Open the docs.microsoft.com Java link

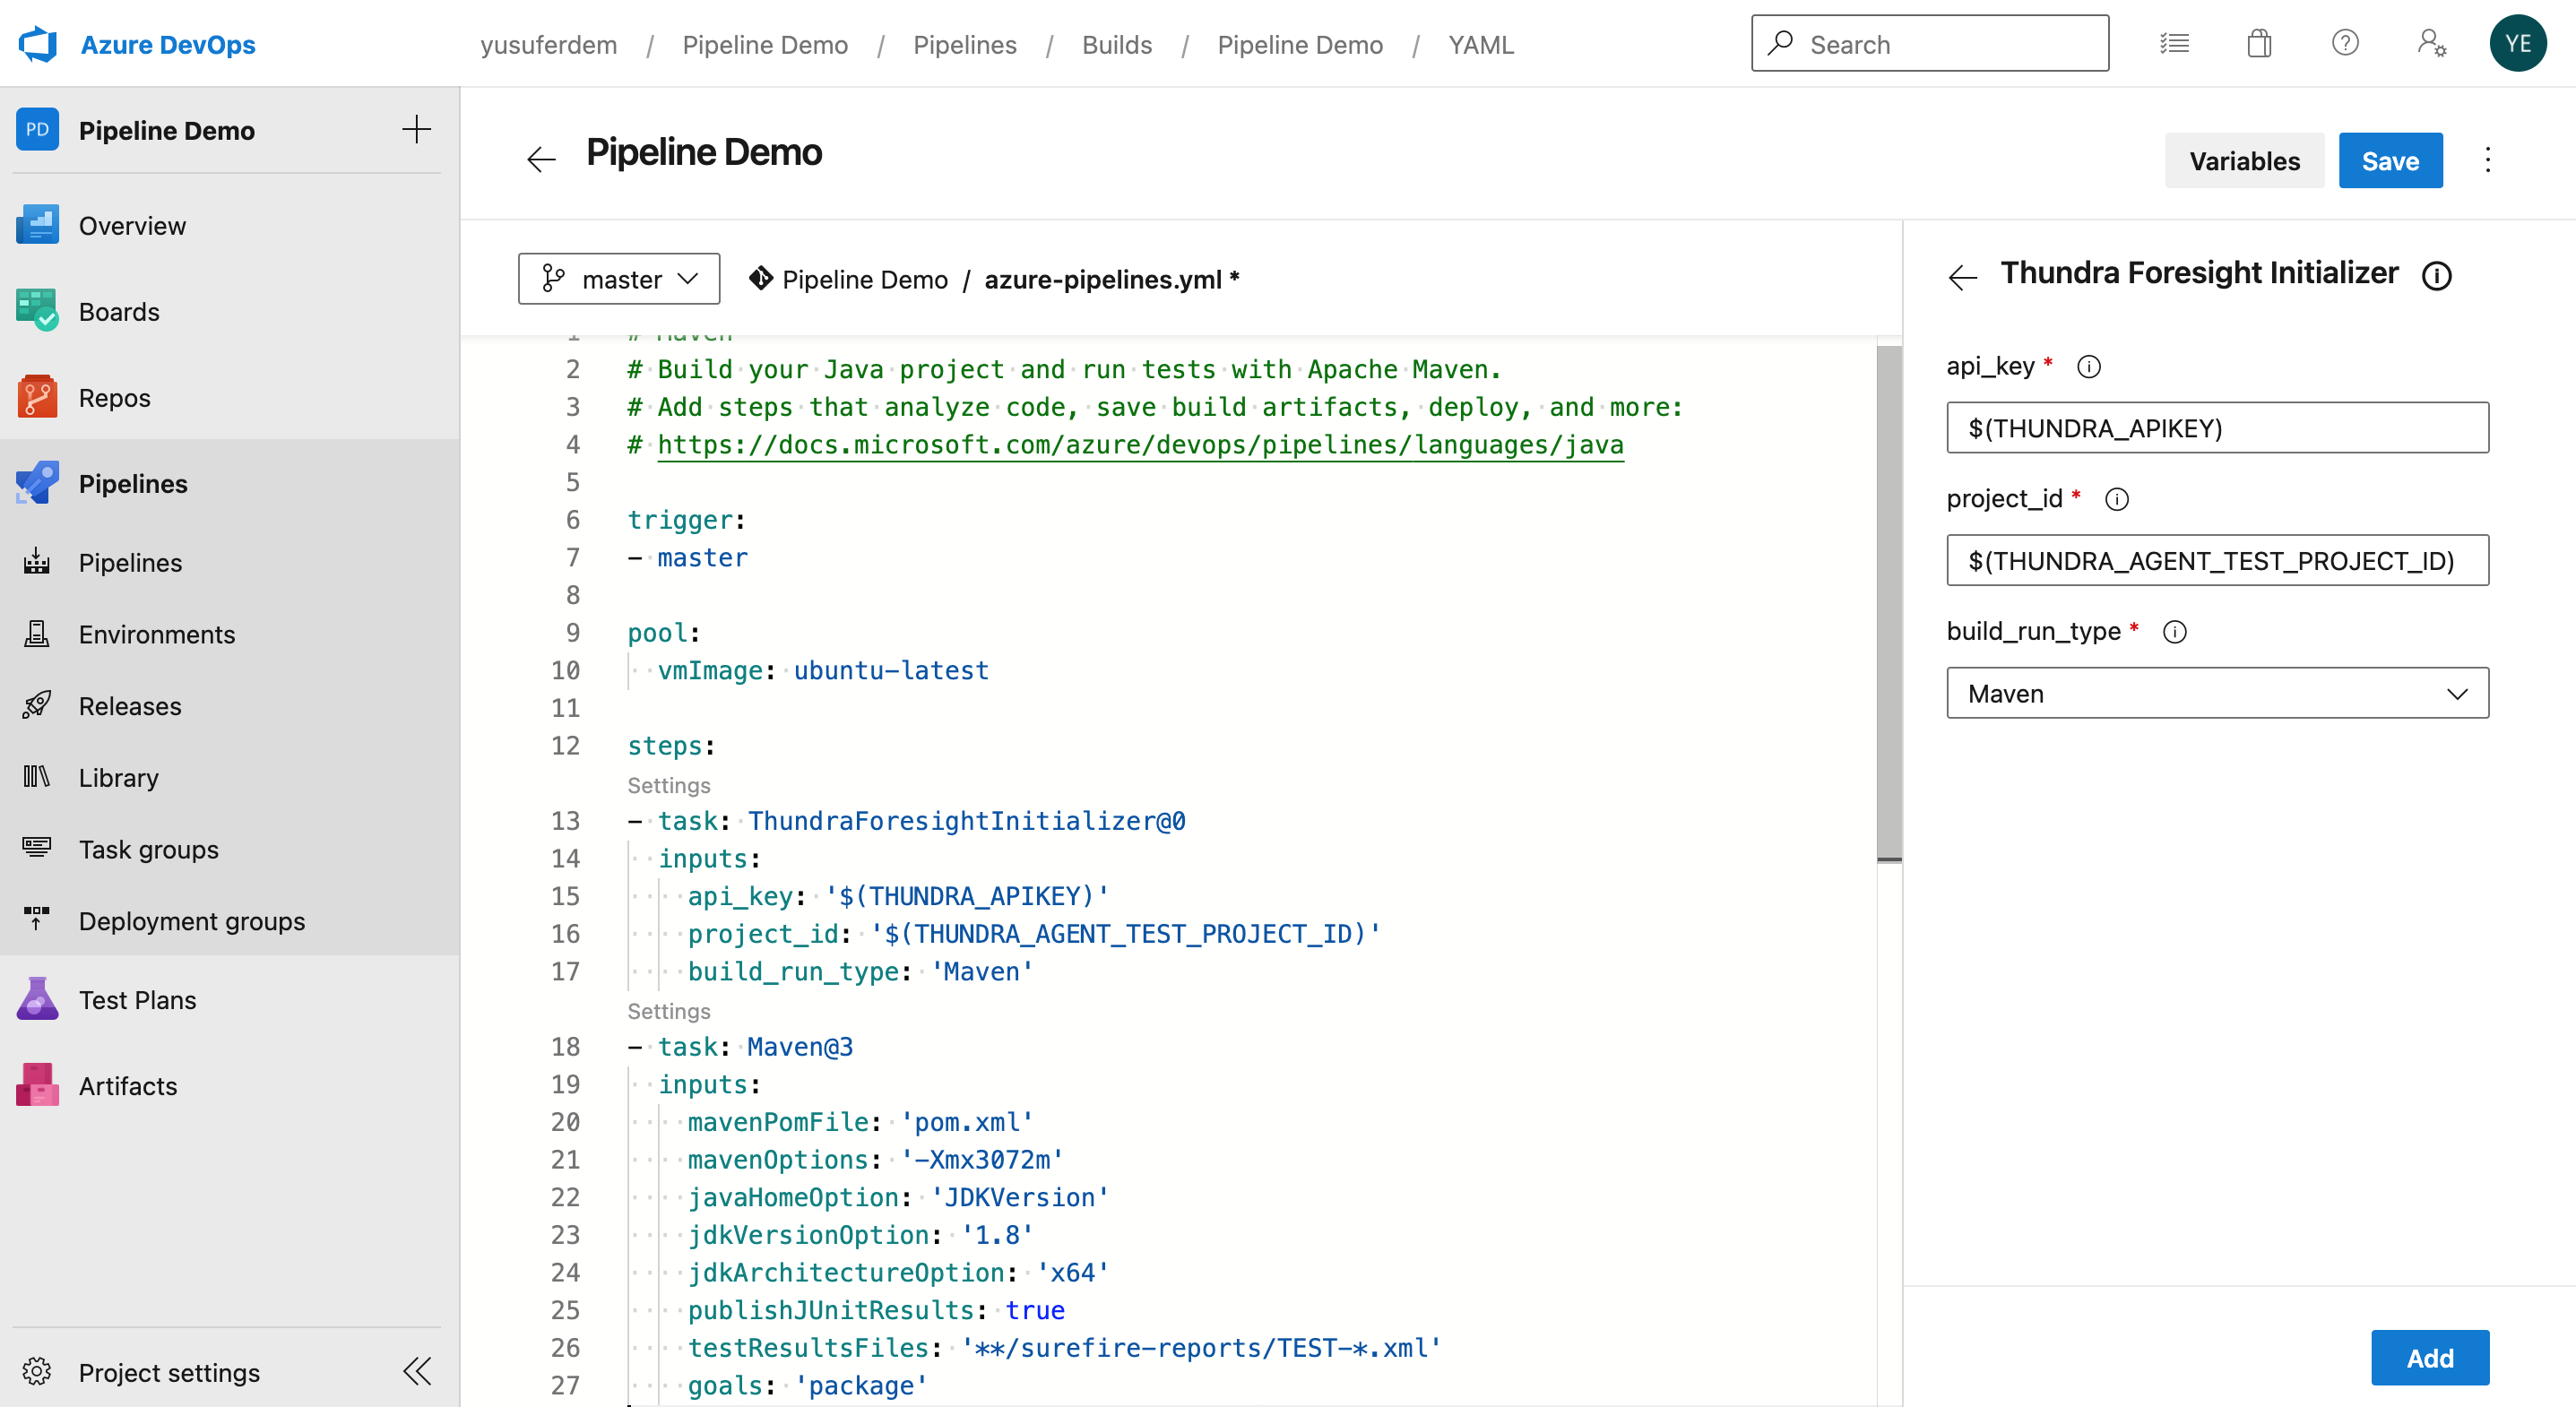point(1140,445)
